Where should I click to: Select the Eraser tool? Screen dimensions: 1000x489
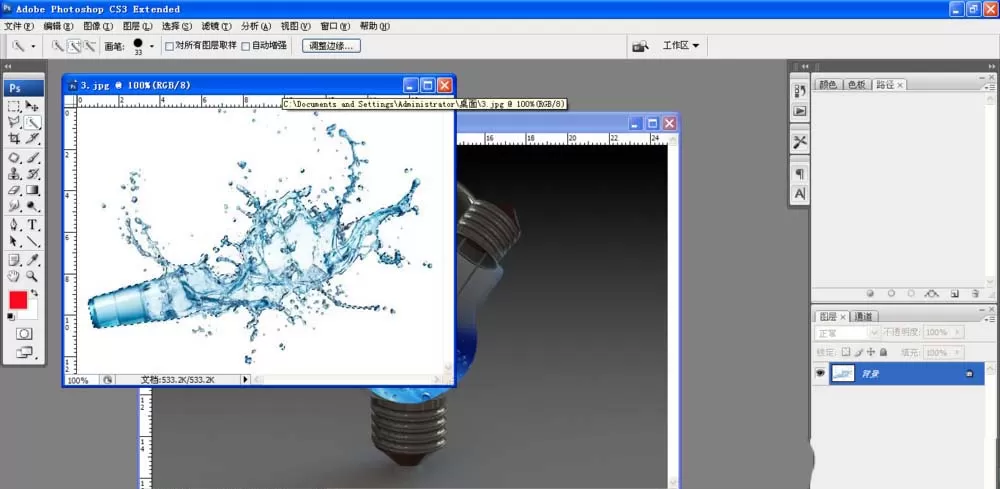15,190
